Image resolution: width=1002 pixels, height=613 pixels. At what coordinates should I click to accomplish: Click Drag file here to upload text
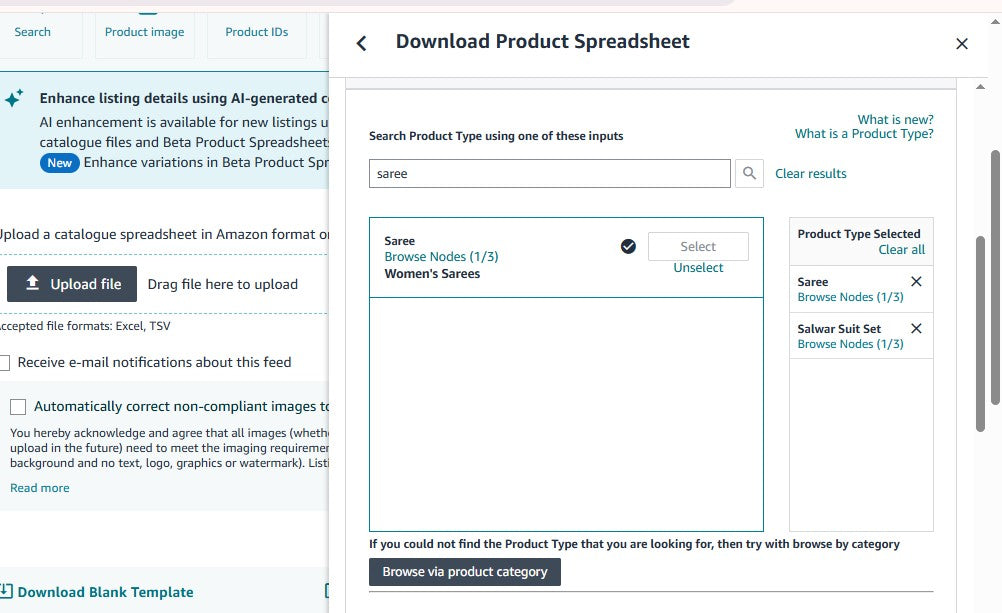point(222,284)
